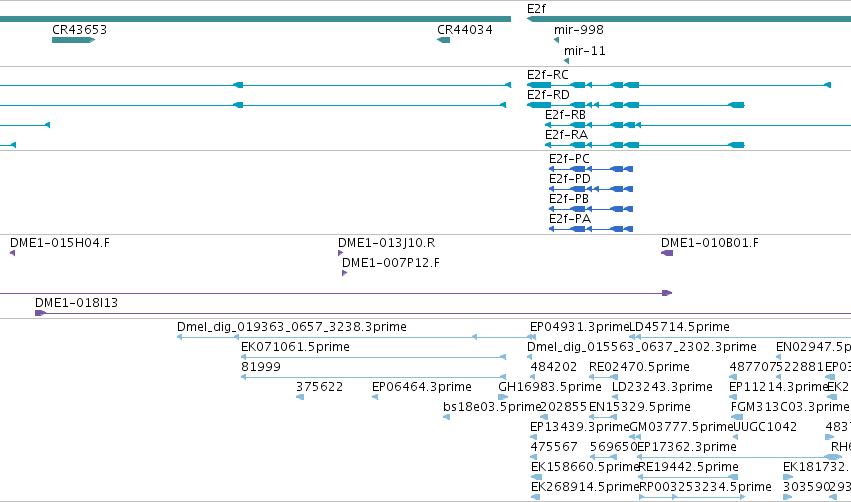Click the EN15329.5prime label
This screenshot has width=851, height=502.
640,408
